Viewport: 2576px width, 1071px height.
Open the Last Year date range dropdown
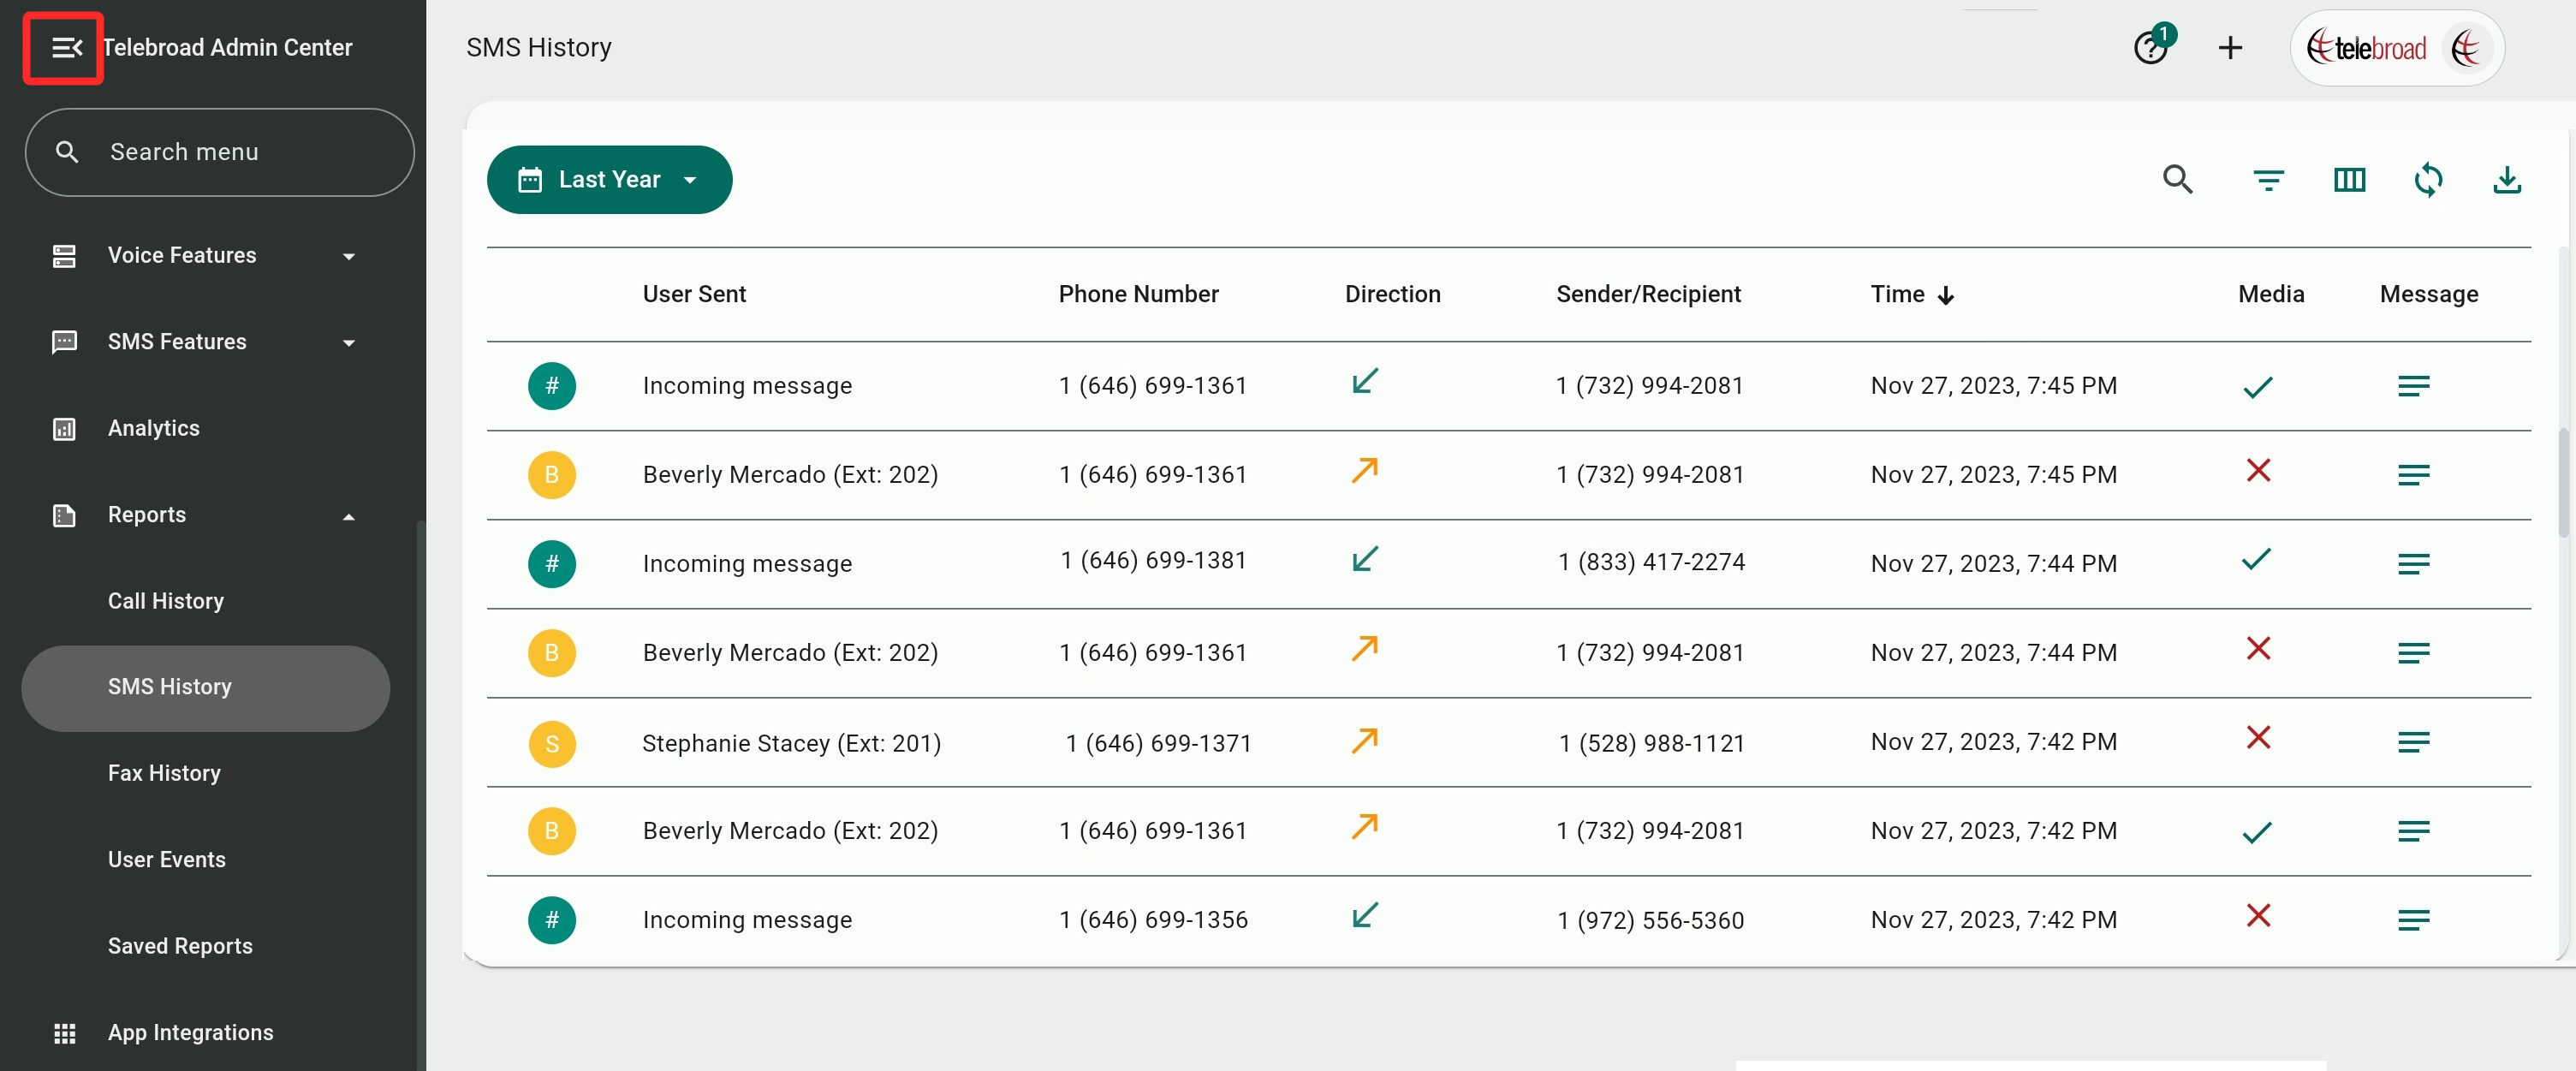[609, 180]
